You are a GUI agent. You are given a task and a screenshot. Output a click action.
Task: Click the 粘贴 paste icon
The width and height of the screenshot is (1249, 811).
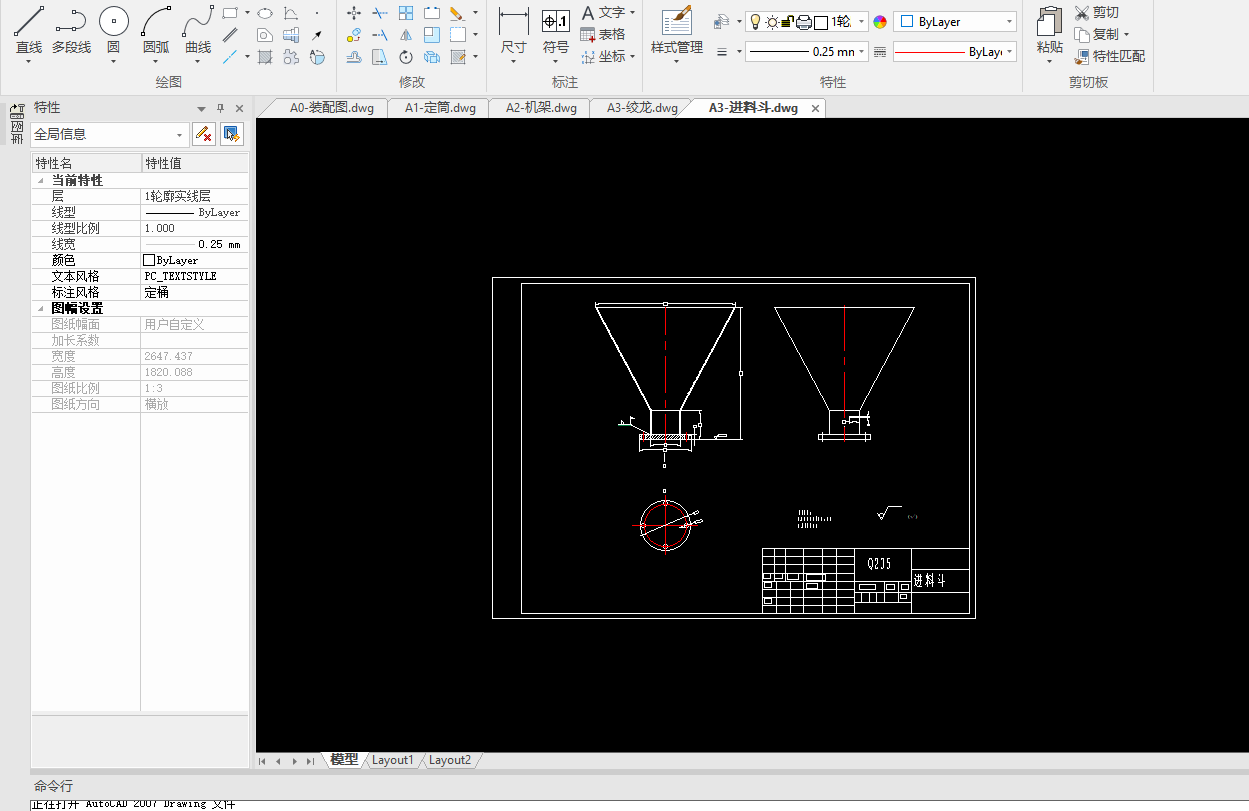1049,30
